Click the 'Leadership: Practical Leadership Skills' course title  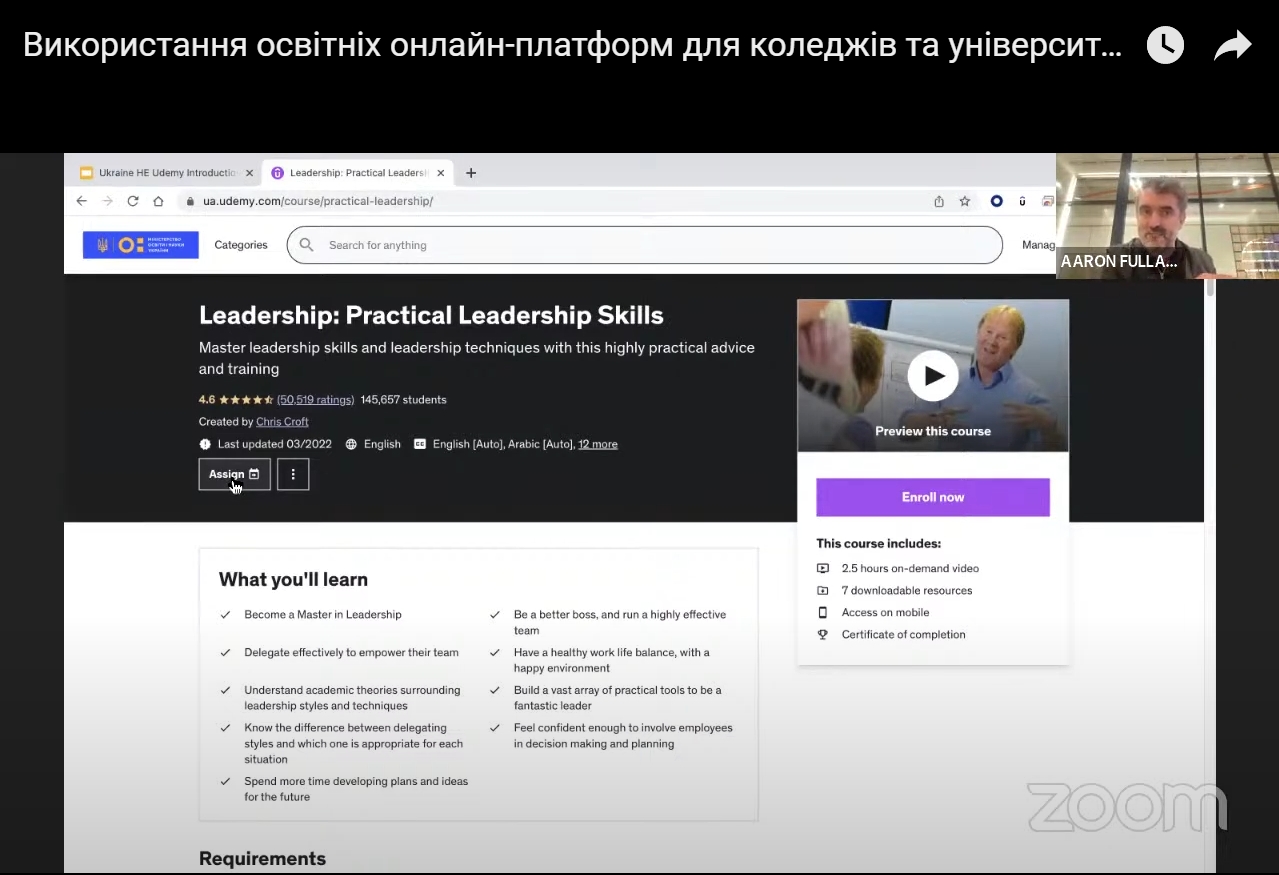[x=431, y=315]
